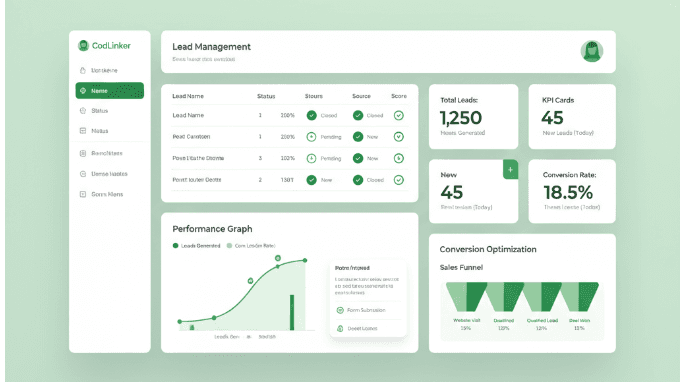Click the CodLinker logo icon

(83, 46)
